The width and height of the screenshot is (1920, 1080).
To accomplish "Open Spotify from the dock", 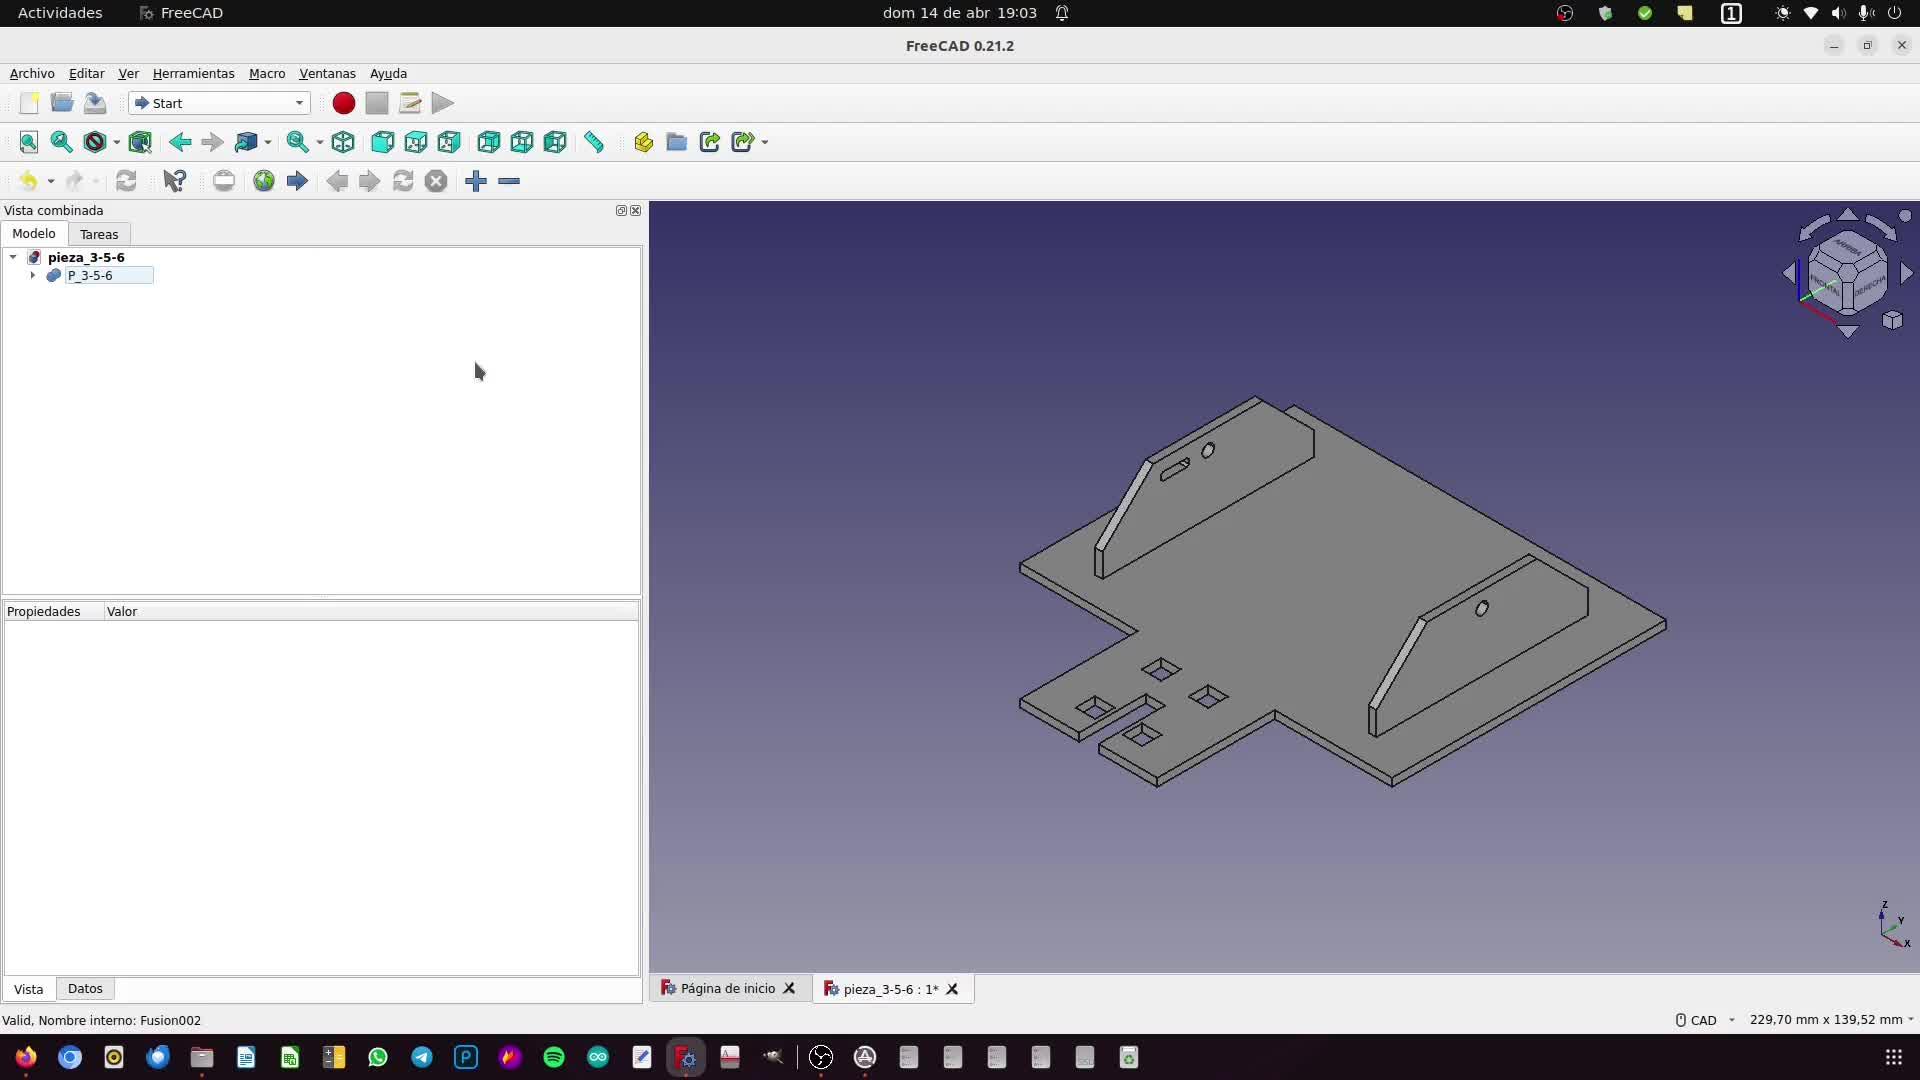I will (554, 1057).
